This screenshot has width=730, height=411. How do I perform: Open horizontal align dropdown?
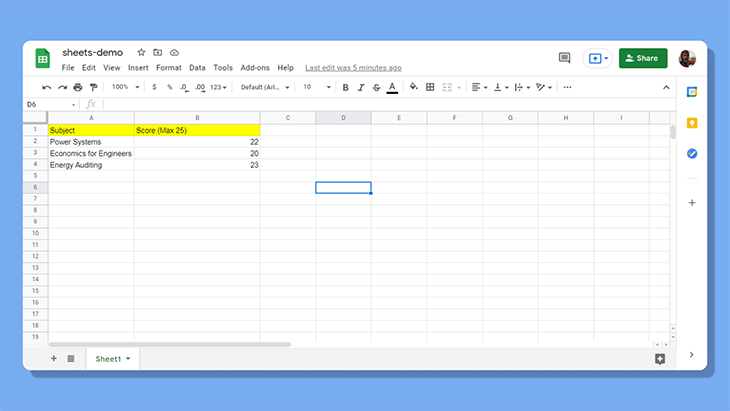tap(479, 87)
